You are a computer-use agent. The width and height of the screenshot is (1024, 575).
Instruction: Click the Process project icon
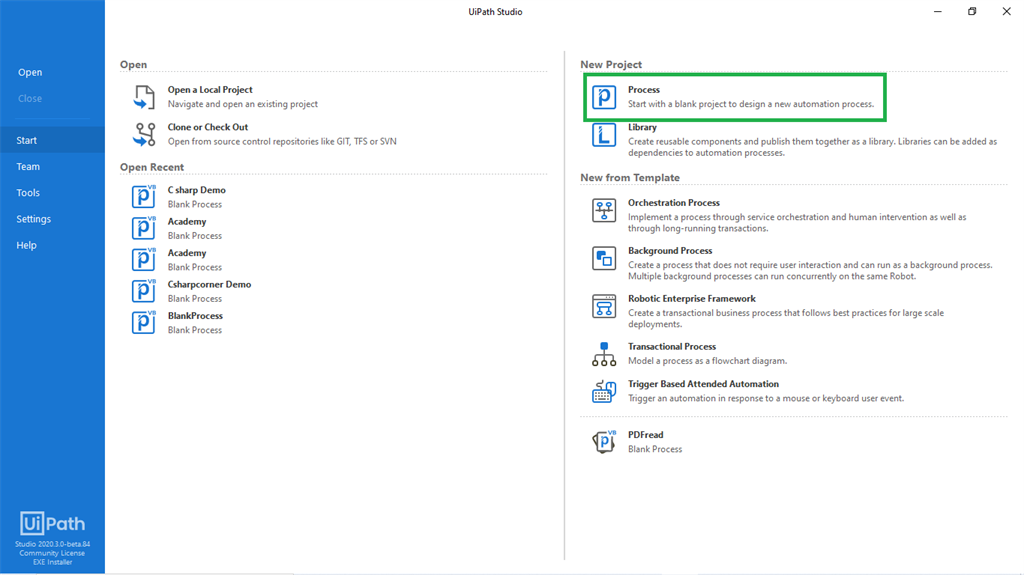[603, 97]
